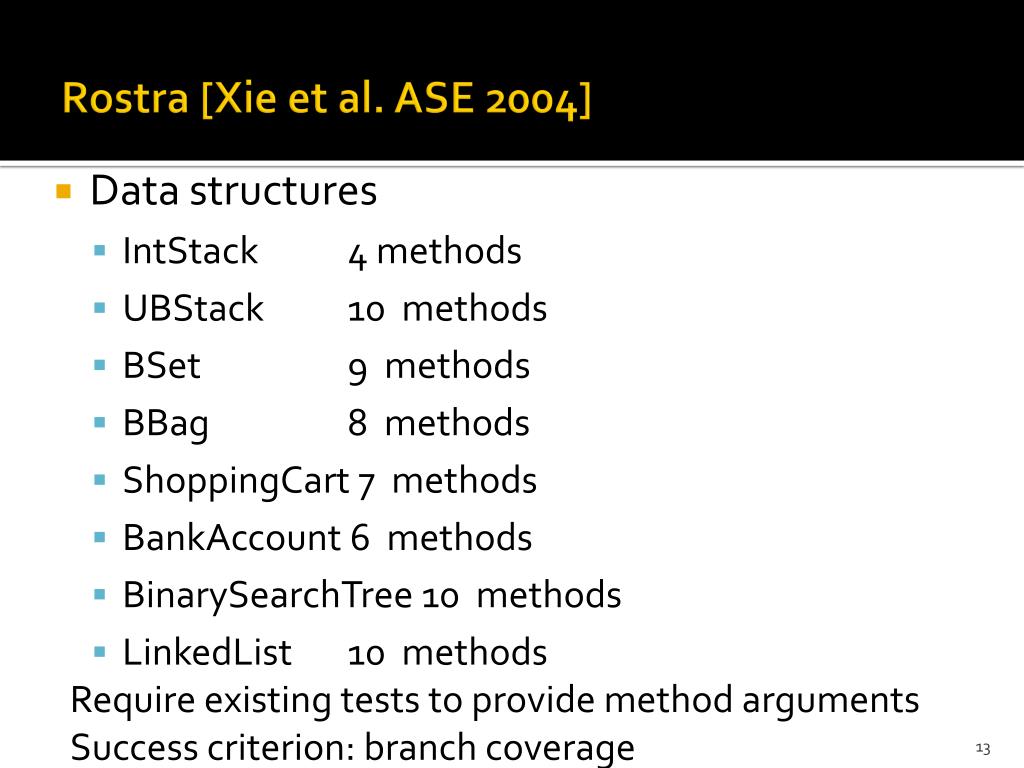Click the orange bullet beside Data structures

tap(63, 191)
